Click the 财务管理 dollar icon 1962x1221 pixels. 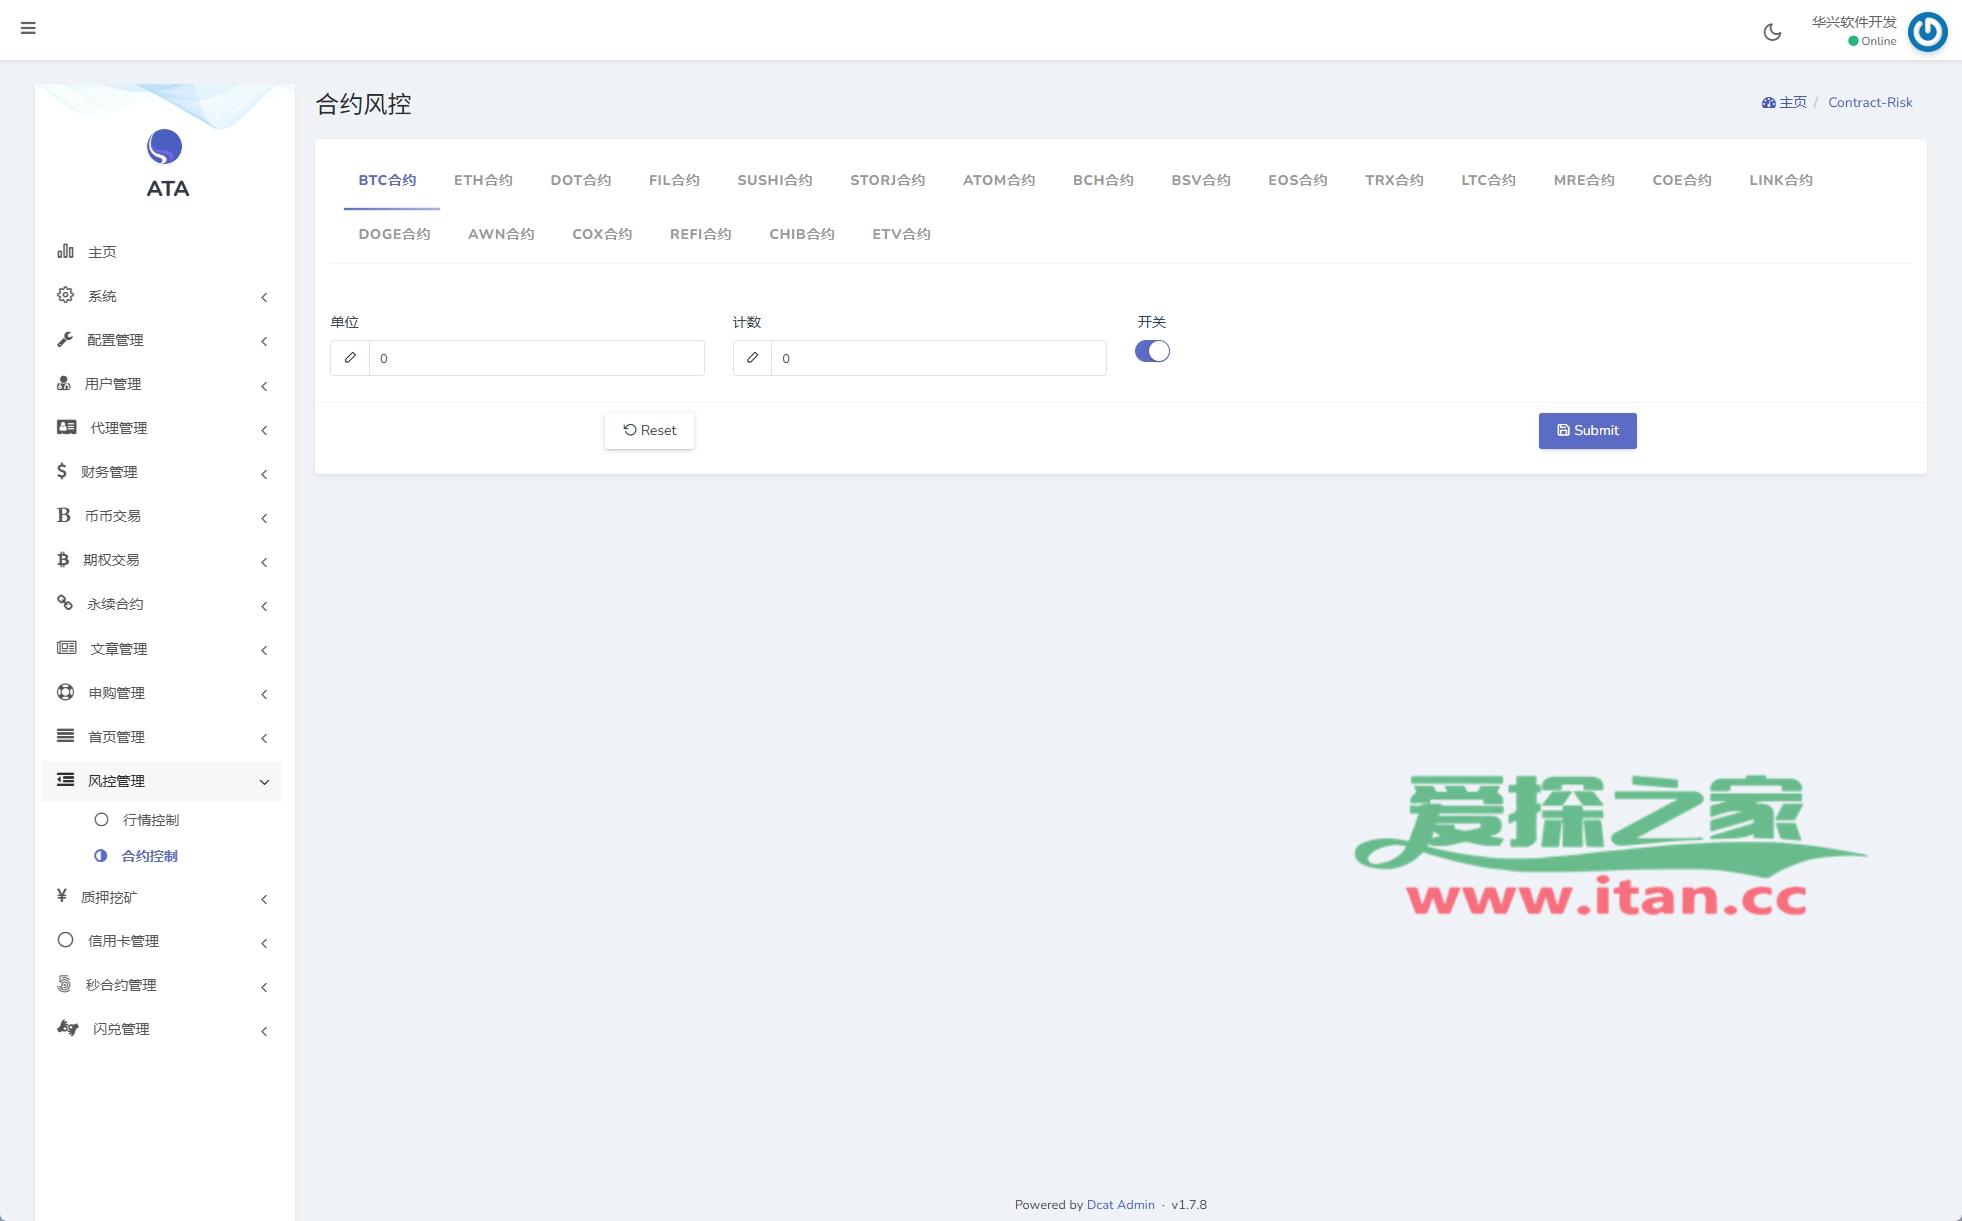(x=62, y=471)
